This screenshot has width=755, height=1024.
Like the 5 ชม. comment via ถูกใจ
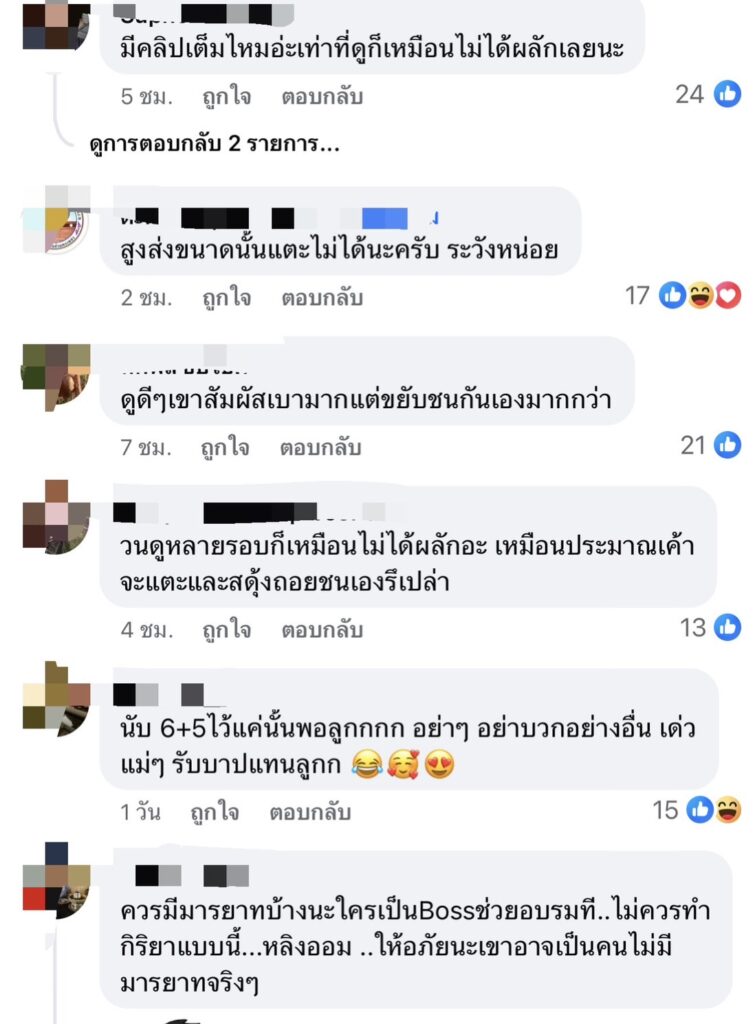click(227, 96)
